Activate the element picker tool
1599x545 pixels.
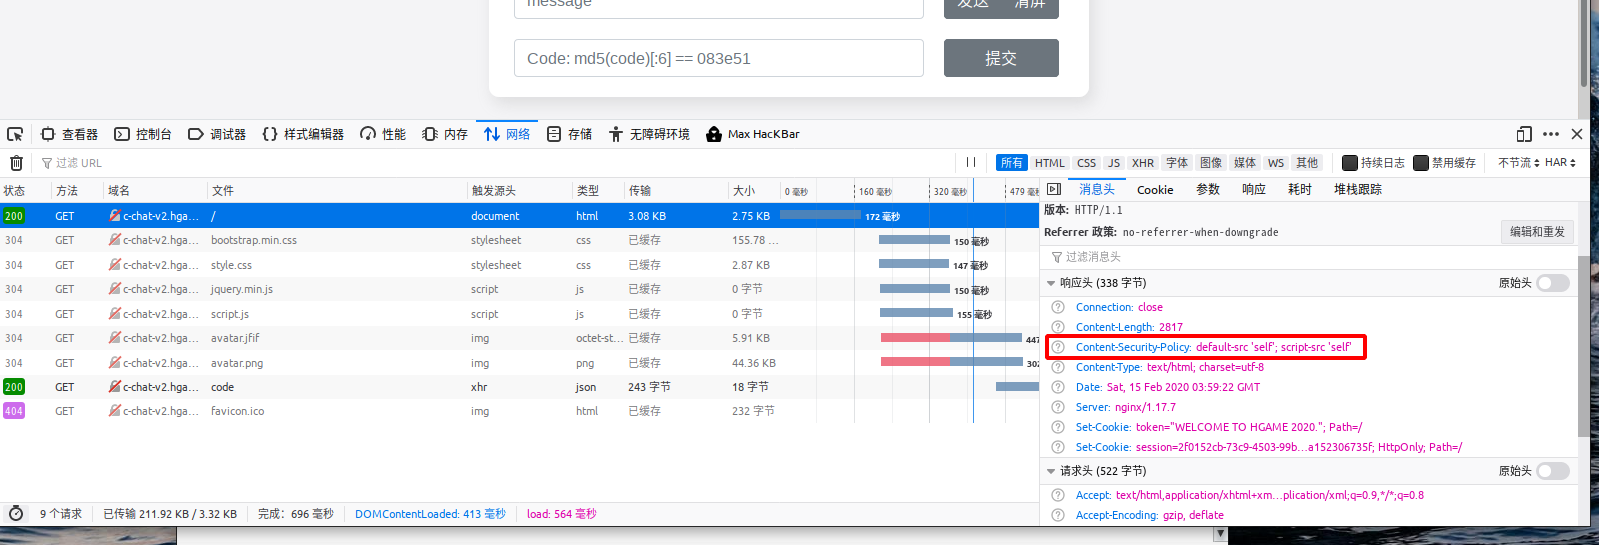point(15,134)
